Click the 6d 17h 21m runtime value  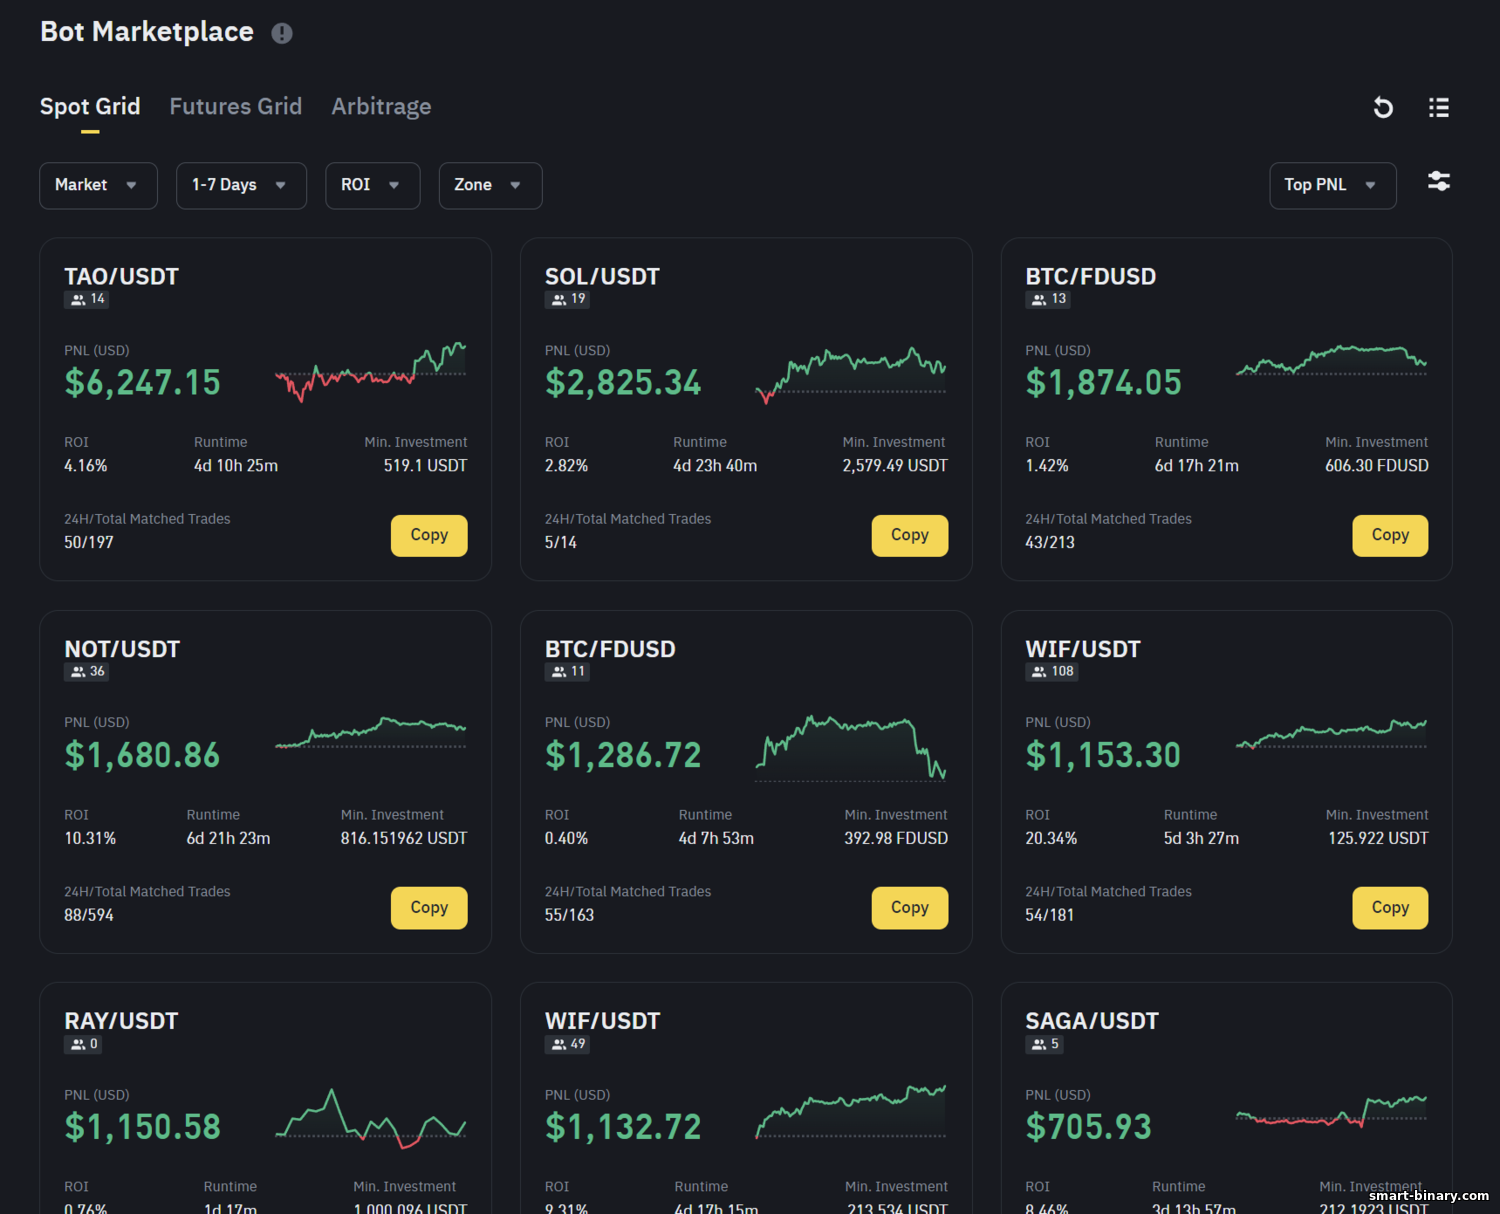(1197, 466)
